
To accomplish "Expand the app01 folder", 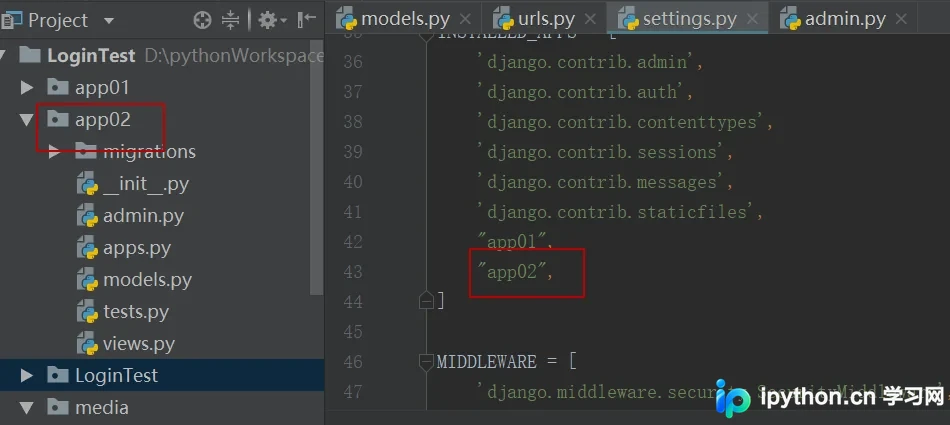I will (26, 88).
